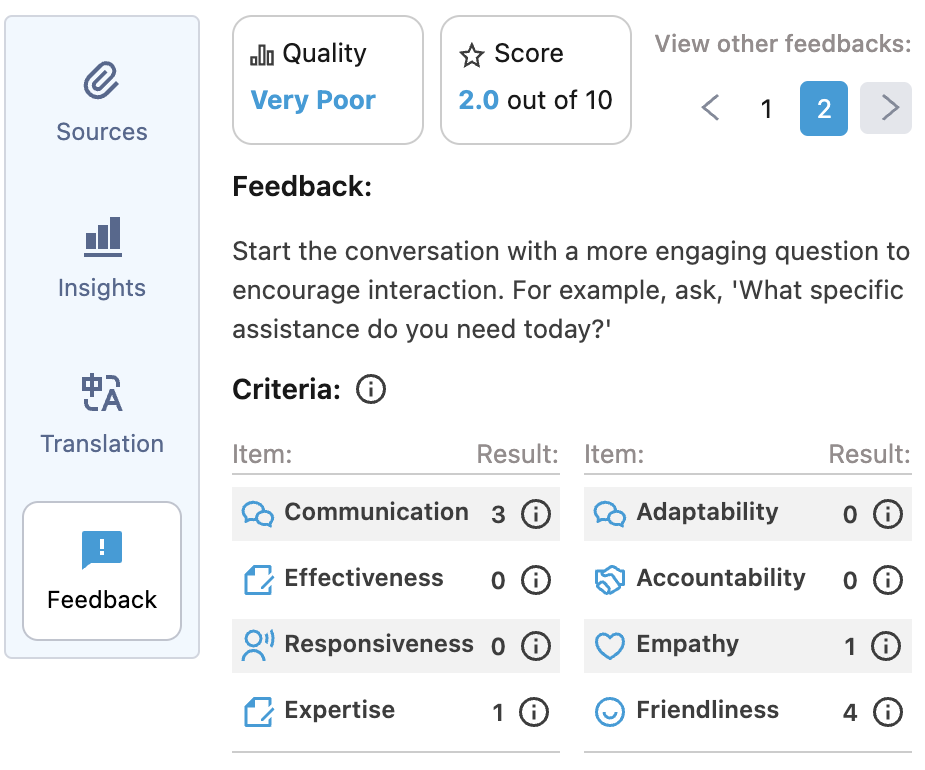Click the Communication speech bubbles icon

click(x=259, y=513)
